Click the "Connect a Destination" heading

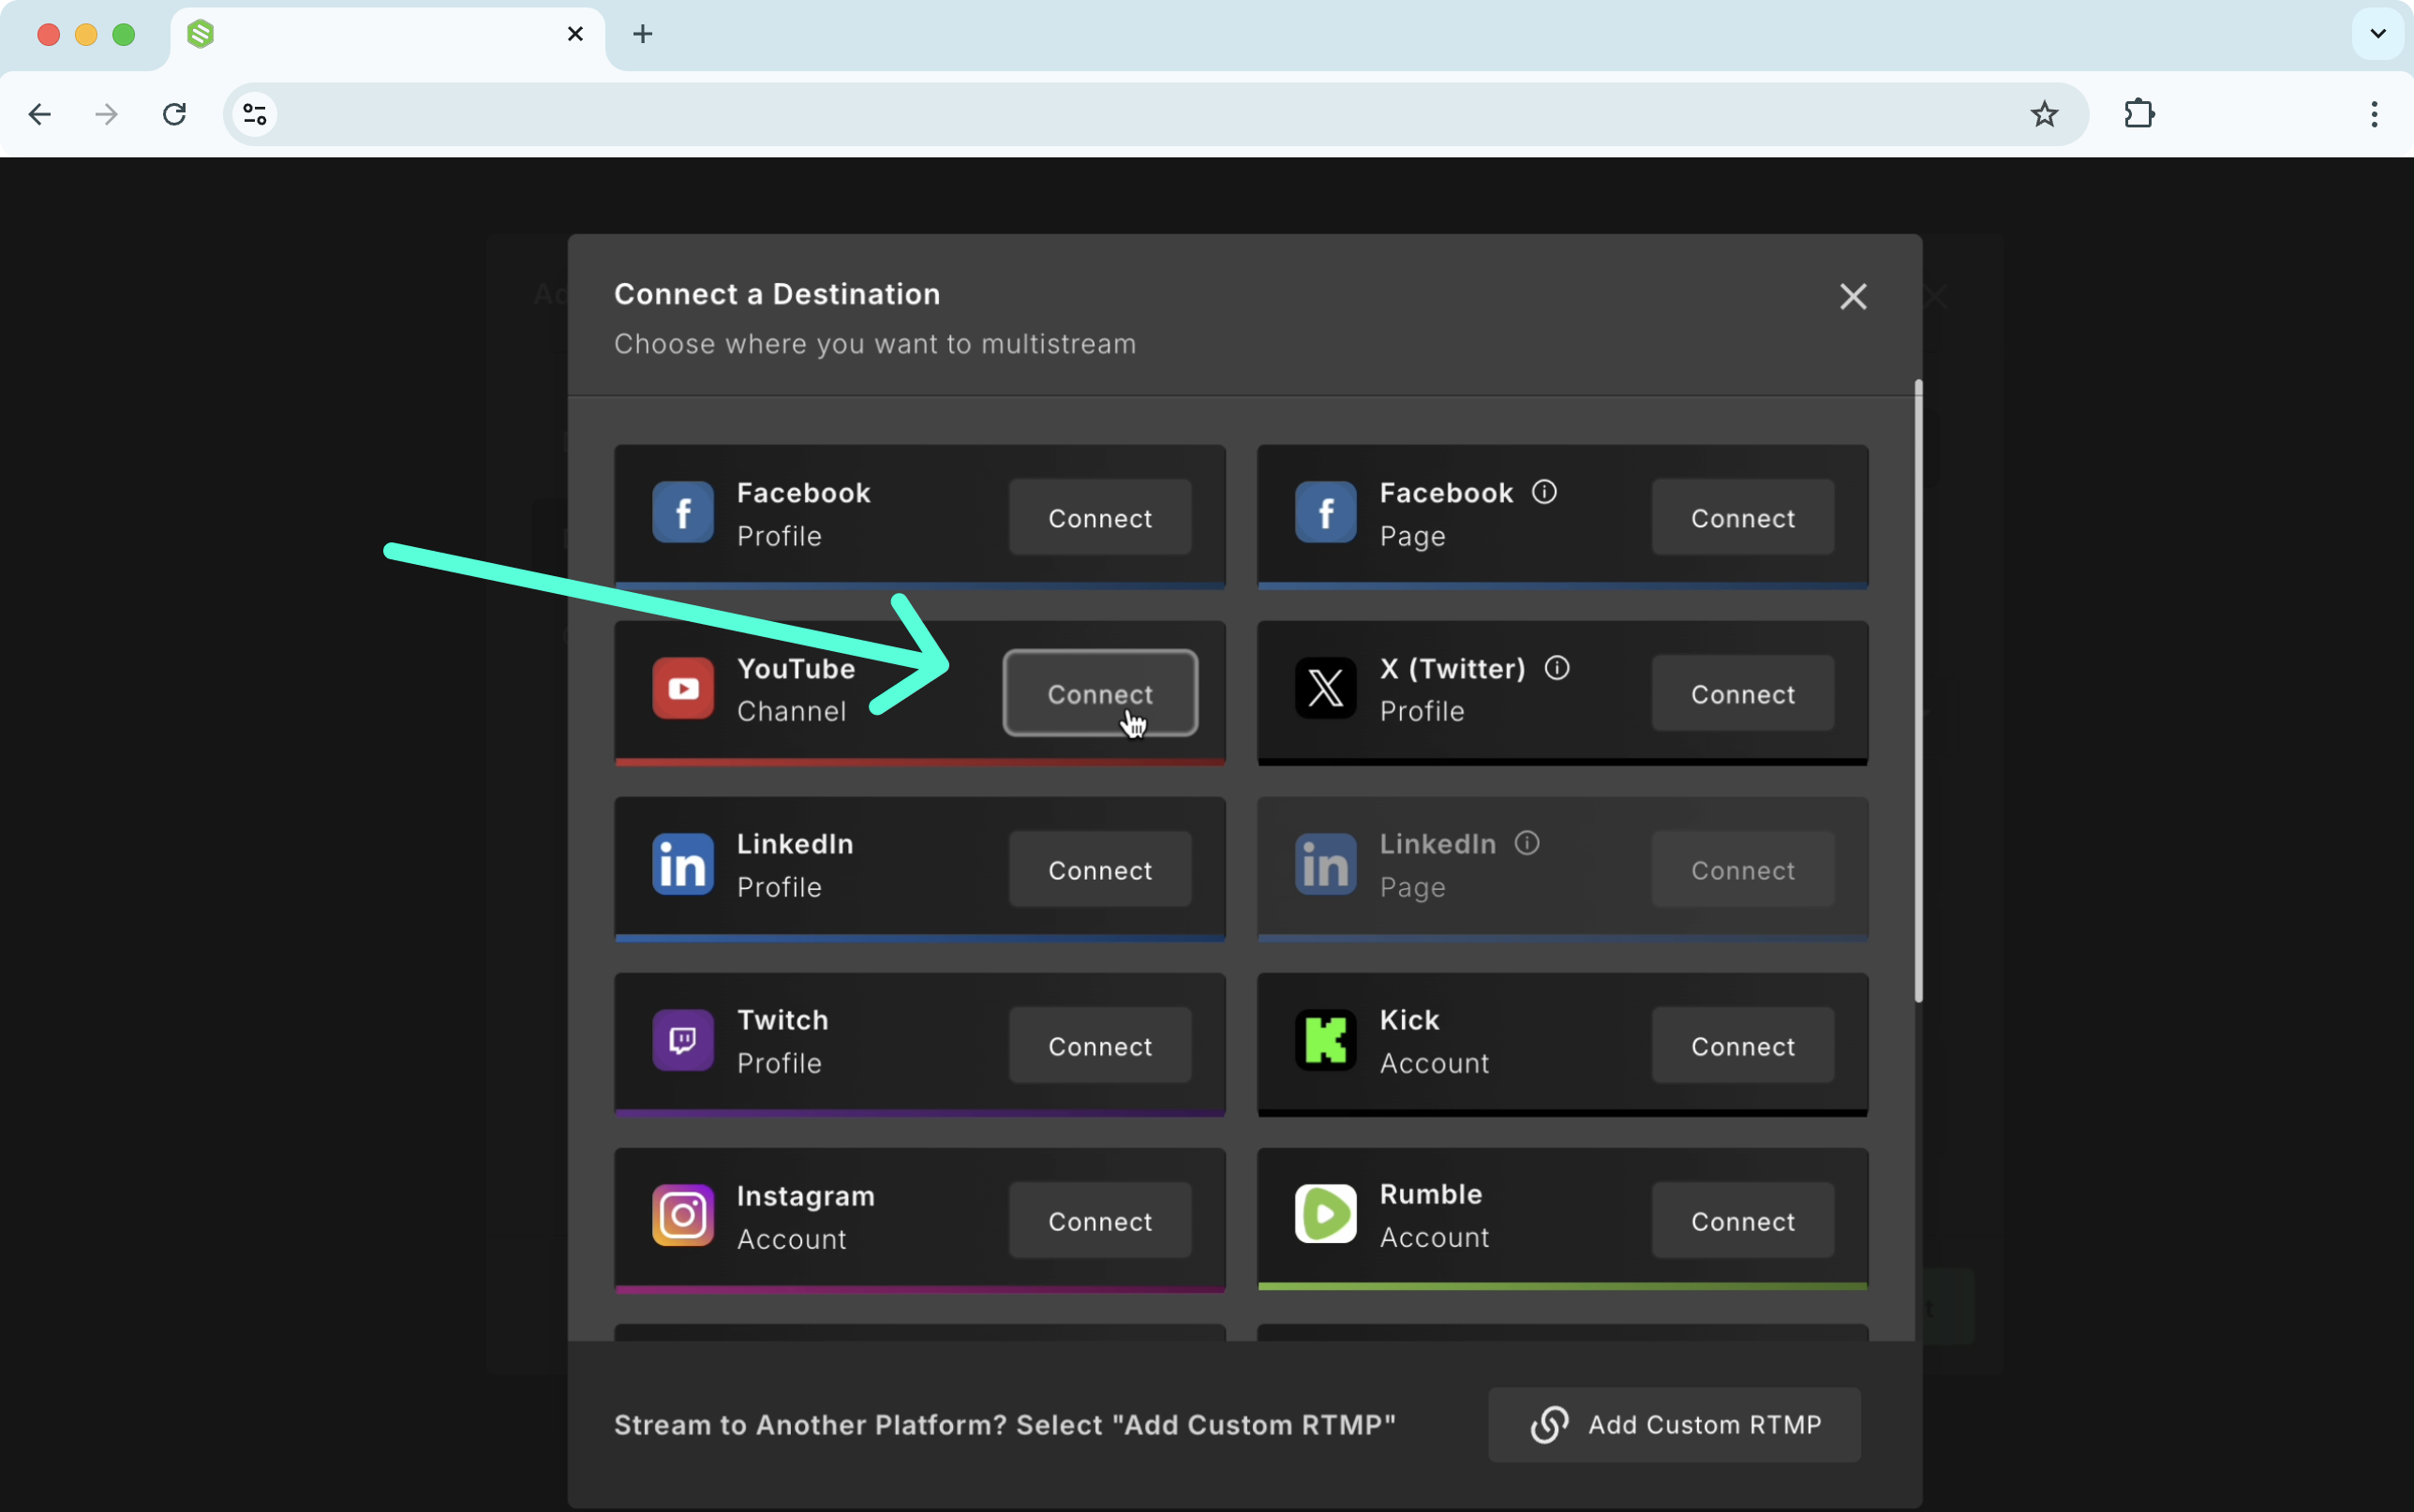(777, 294)
